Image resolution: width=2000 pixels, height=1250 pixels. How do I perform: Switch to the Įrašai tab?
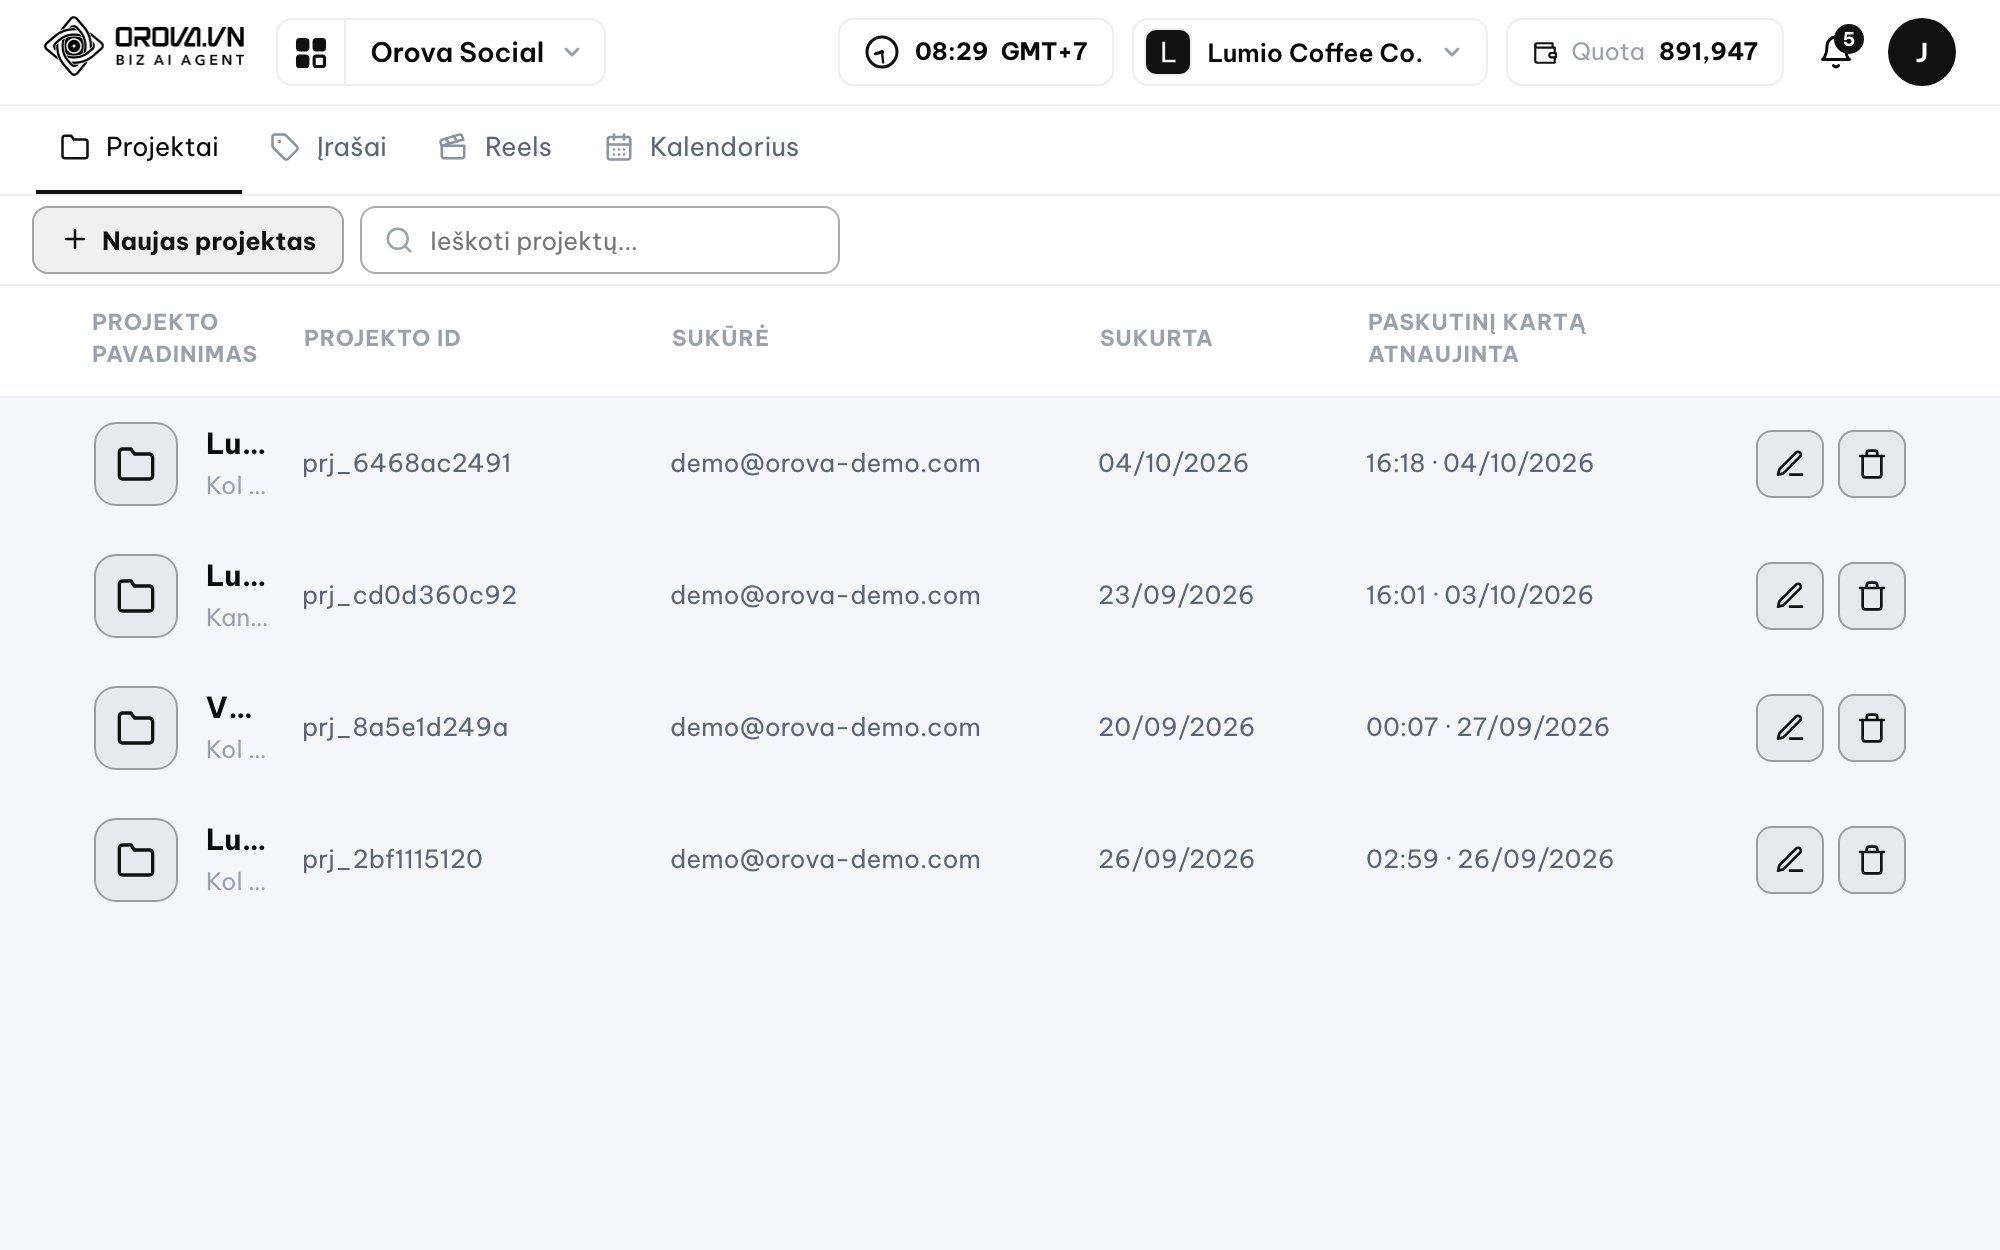329,148
